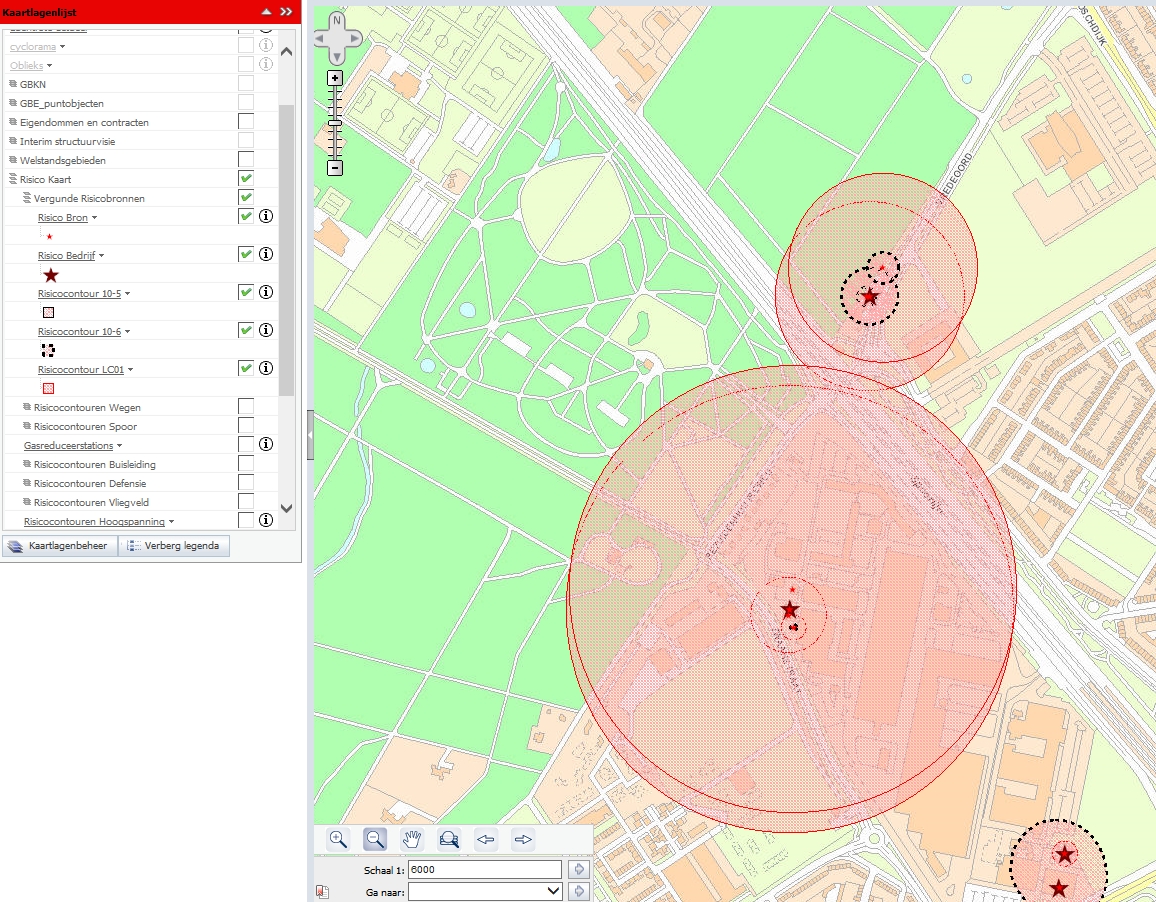Screen dimensions: 1156x902
Task: Hide the Risicocontour 10-6 layer
Action: 246,330
